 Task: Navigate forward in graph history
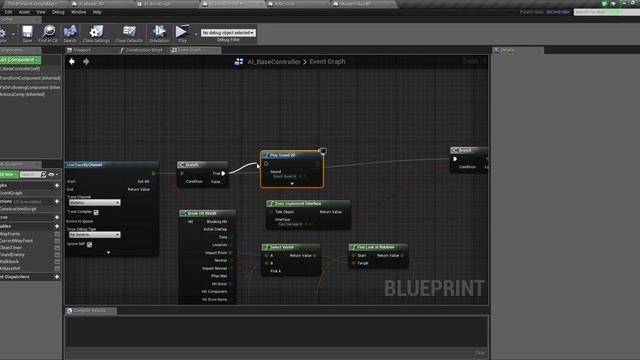pos(86,62)
